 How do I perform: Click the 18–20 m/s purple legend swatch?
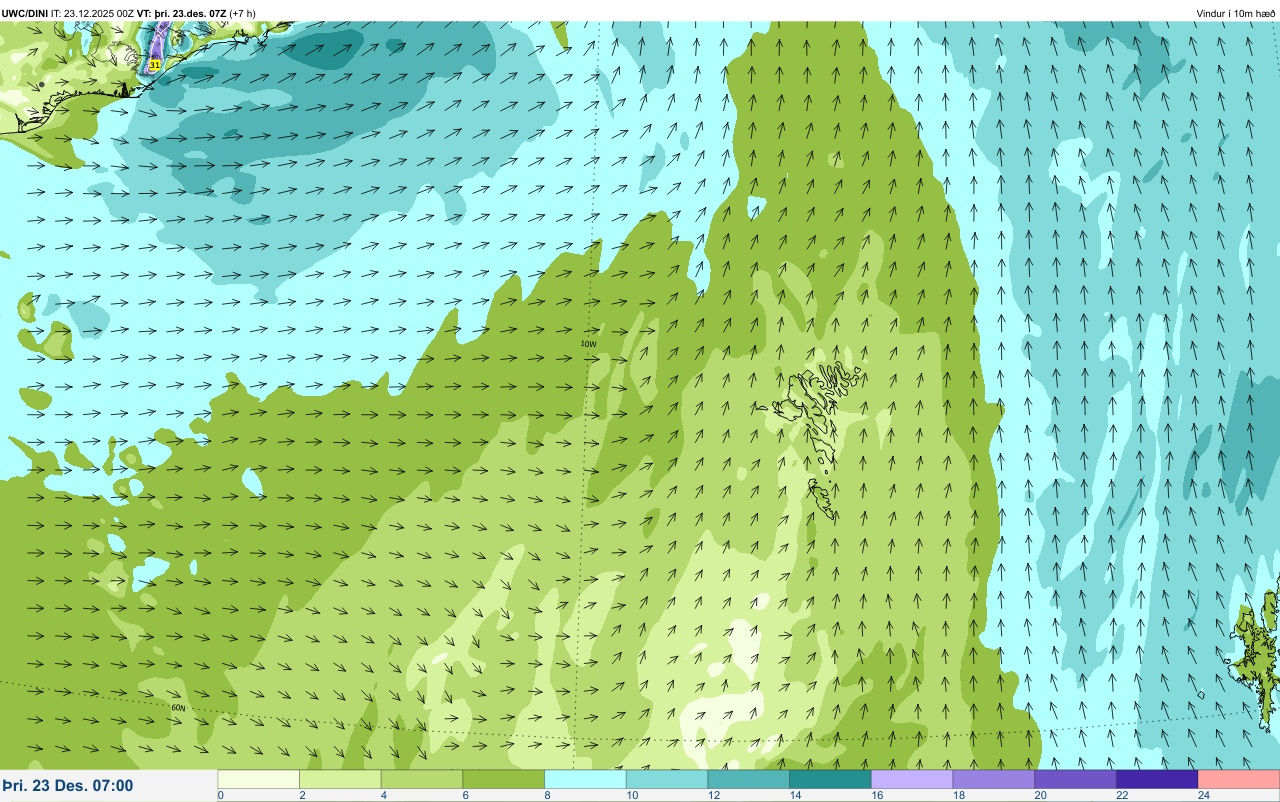point(994,779)
